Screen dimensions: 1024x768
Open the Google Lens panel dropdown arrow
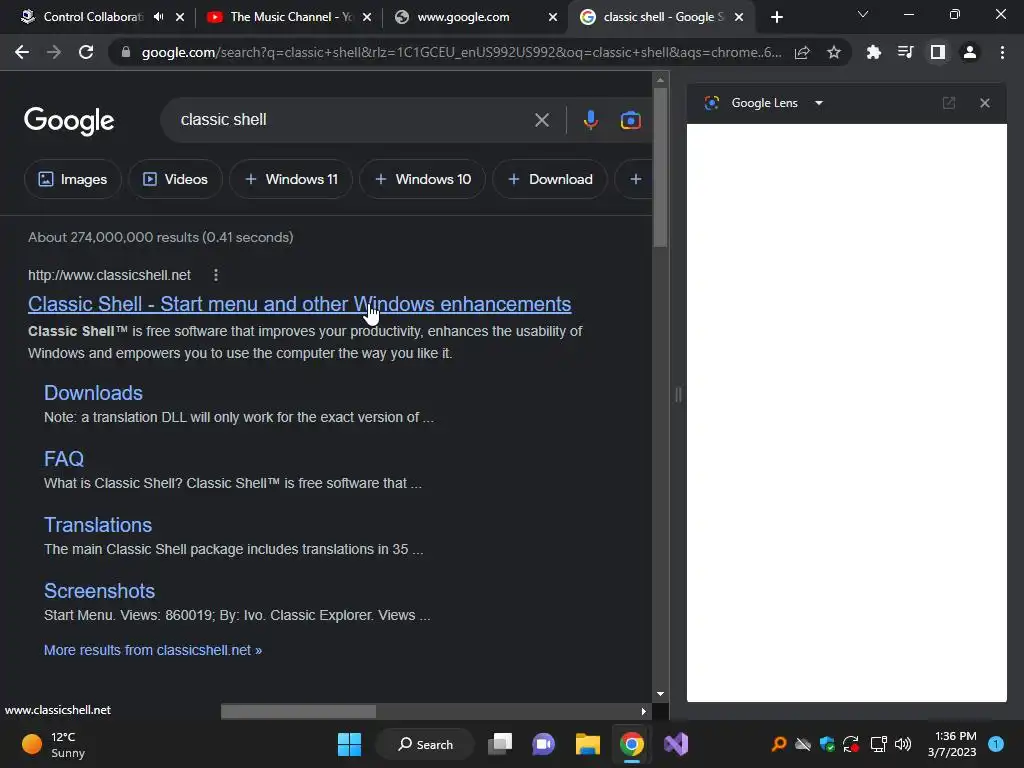(818, 103)
